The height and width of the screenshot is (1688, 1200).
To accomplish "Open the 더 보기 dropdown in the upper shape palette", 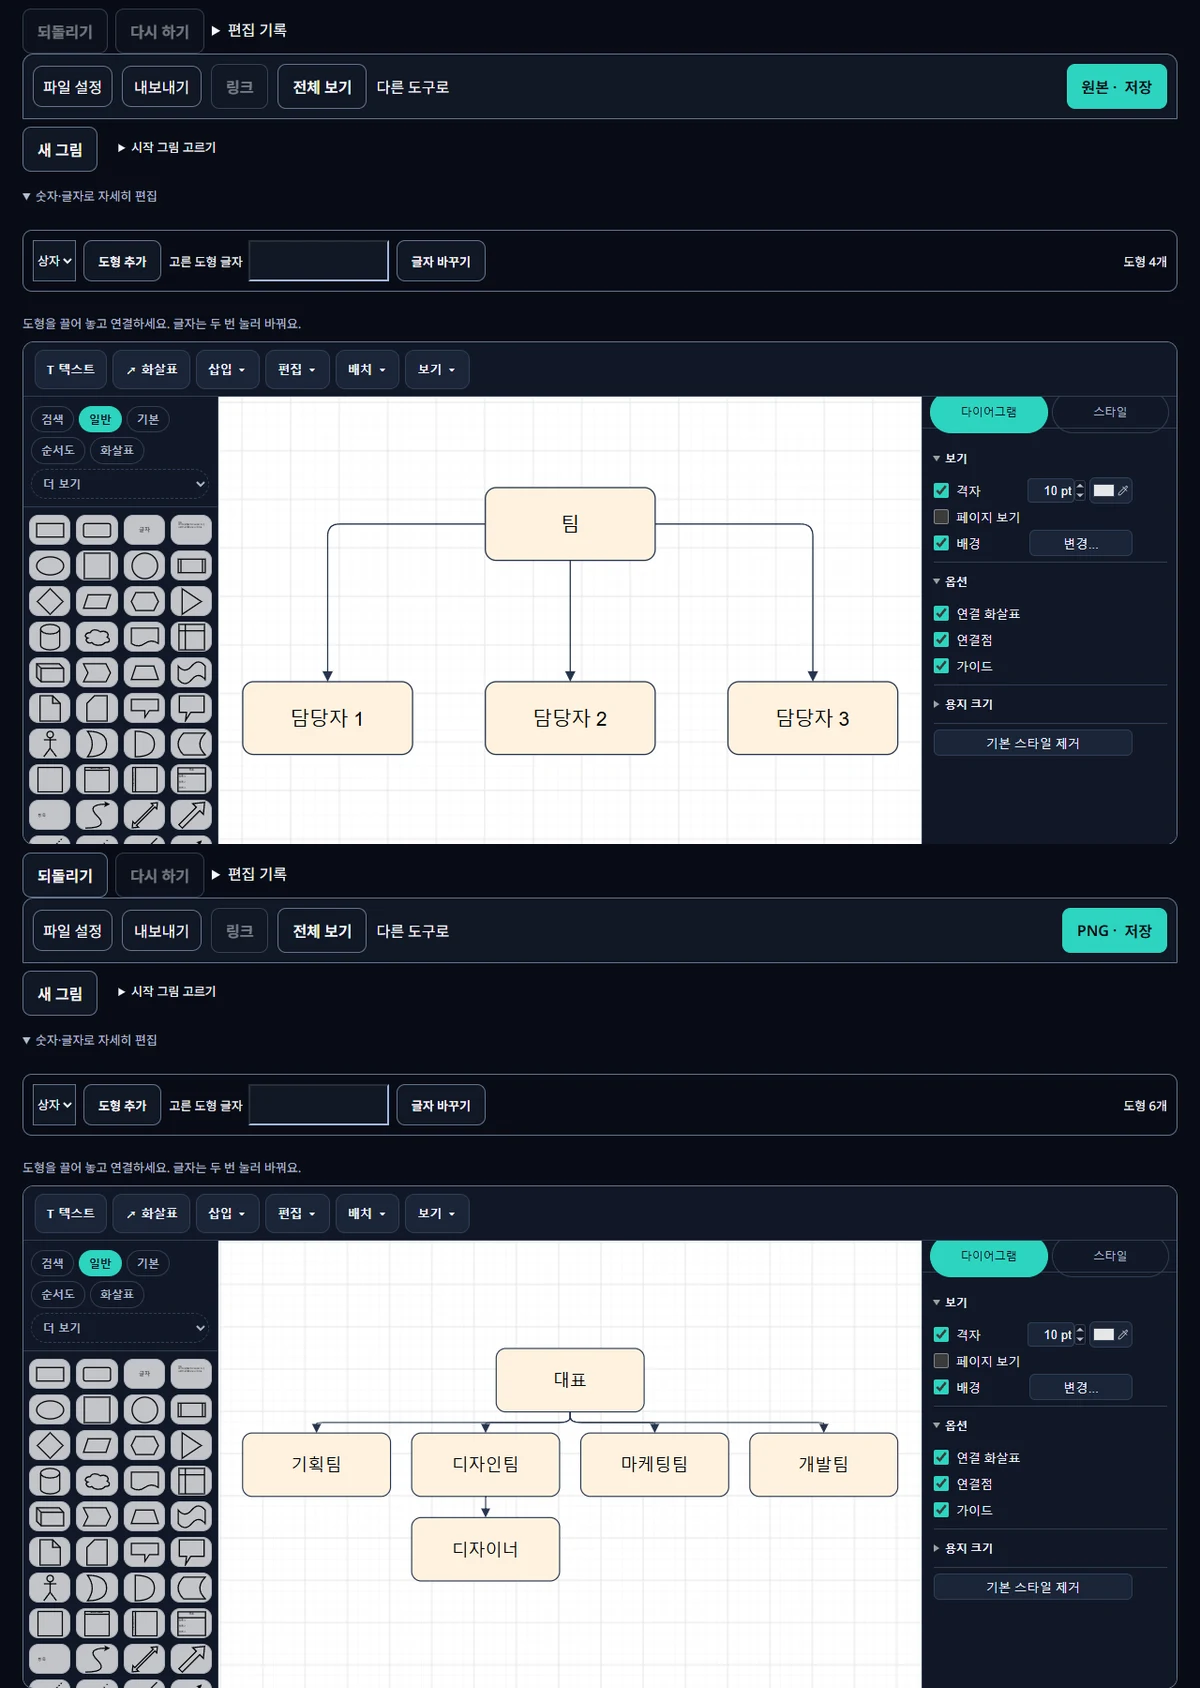I will click(x=121, y=484).
